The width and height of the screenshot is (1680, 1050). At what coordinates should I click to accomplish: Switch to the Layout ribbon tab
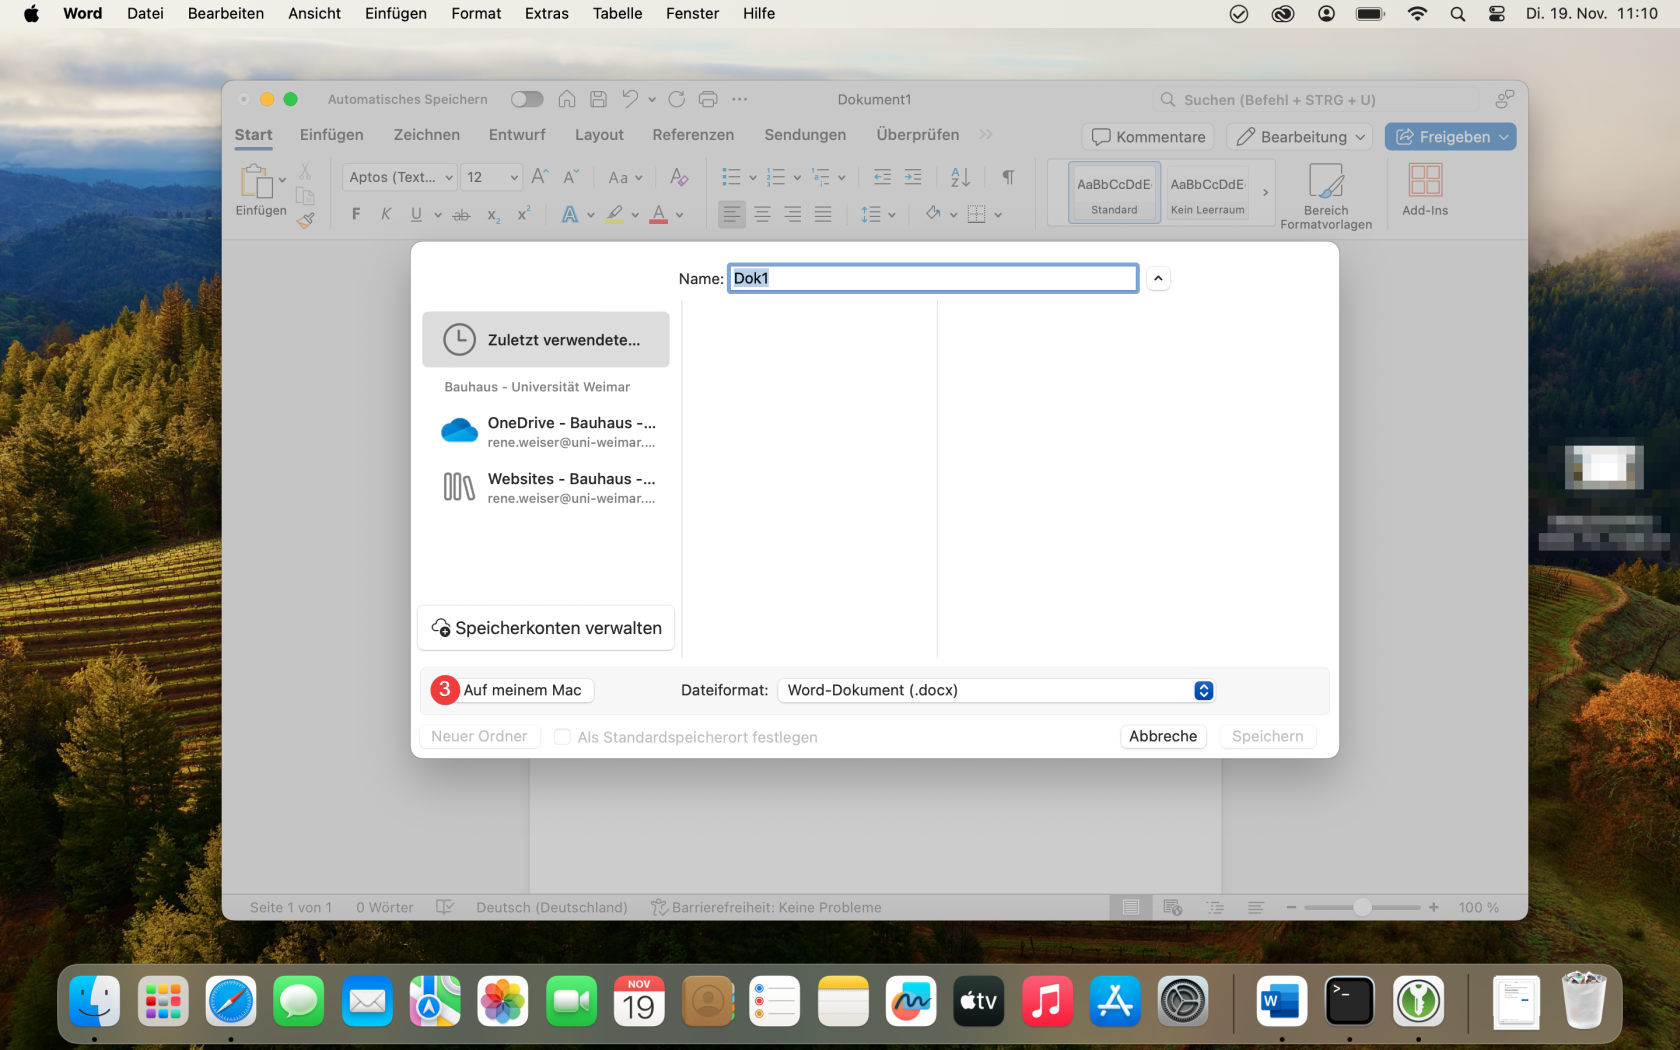tap(599, 135)
